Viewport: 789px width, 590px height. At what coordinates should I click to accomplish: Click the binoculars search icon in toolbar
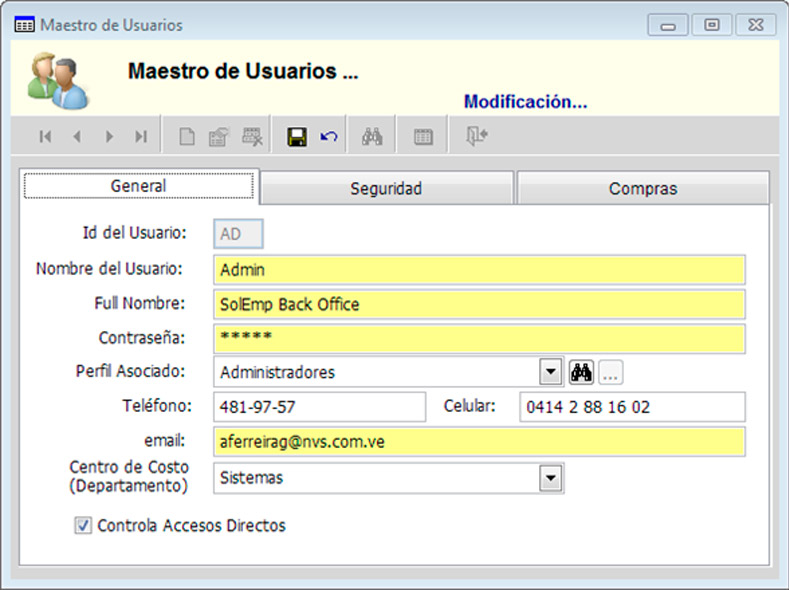tap(372, 137)
